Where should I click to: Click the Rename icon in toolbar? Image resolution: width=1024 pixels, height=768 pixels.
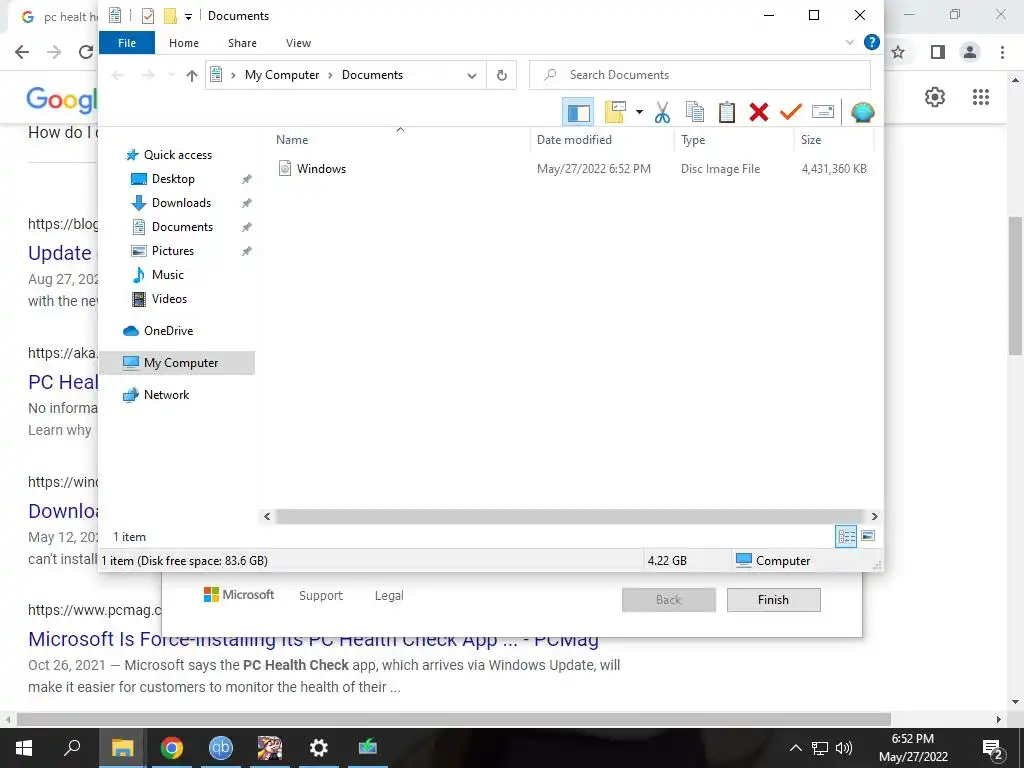tap(823, 112)
